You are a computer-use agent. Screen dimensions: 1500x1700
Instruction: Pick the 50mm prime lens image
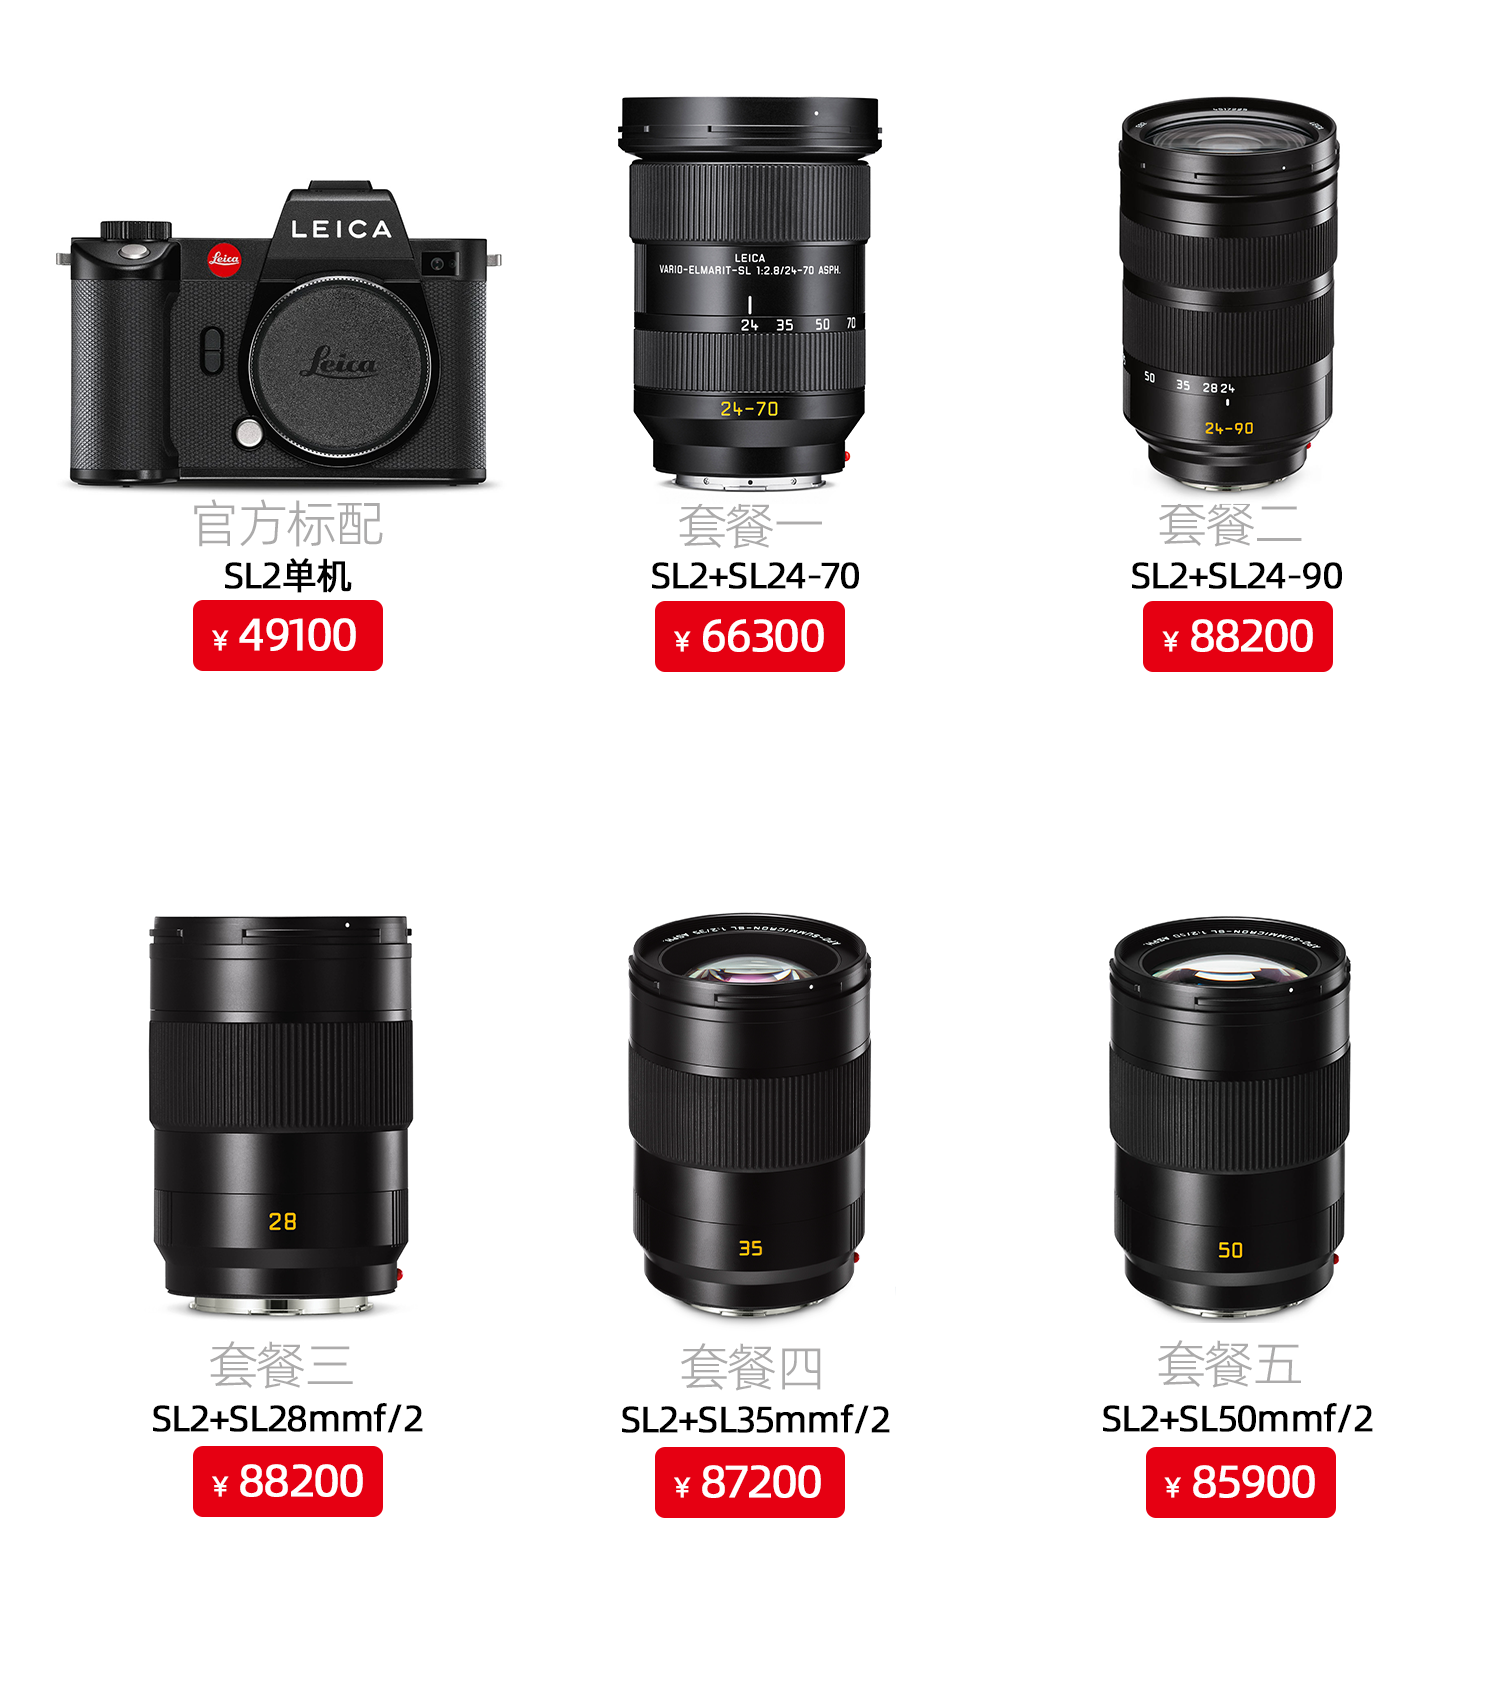(x=1229, y=1116)
